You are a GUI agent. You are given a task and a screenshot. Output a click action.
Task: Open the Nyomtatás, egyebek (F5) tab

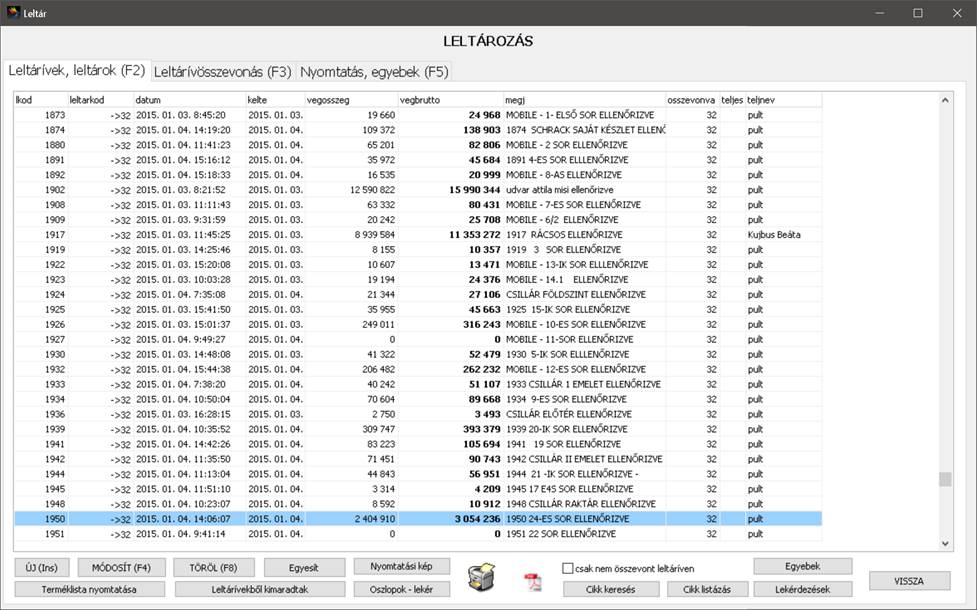tap(374, 72)
